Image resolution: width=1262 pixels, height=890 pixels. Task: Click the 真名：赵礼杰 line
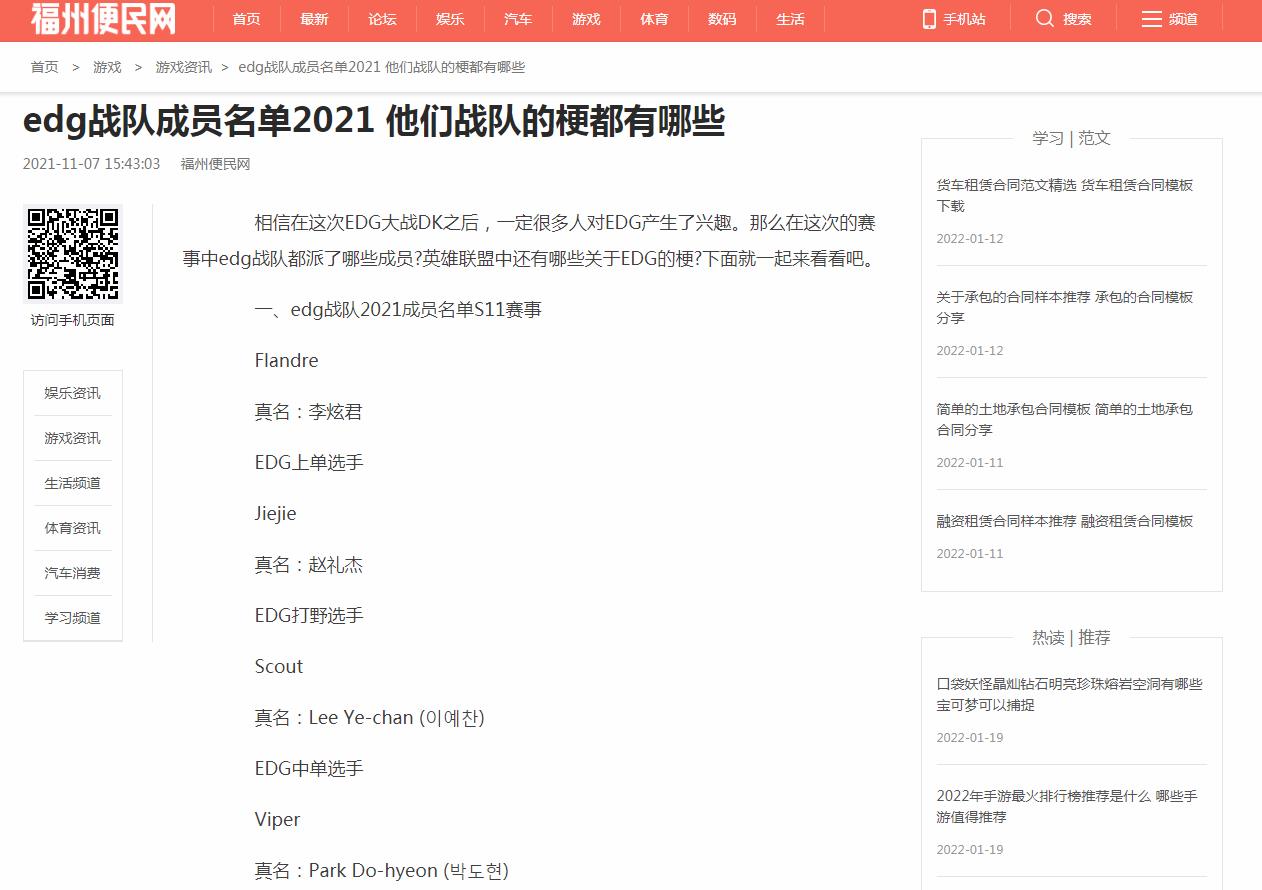click(x=309, y=565)
